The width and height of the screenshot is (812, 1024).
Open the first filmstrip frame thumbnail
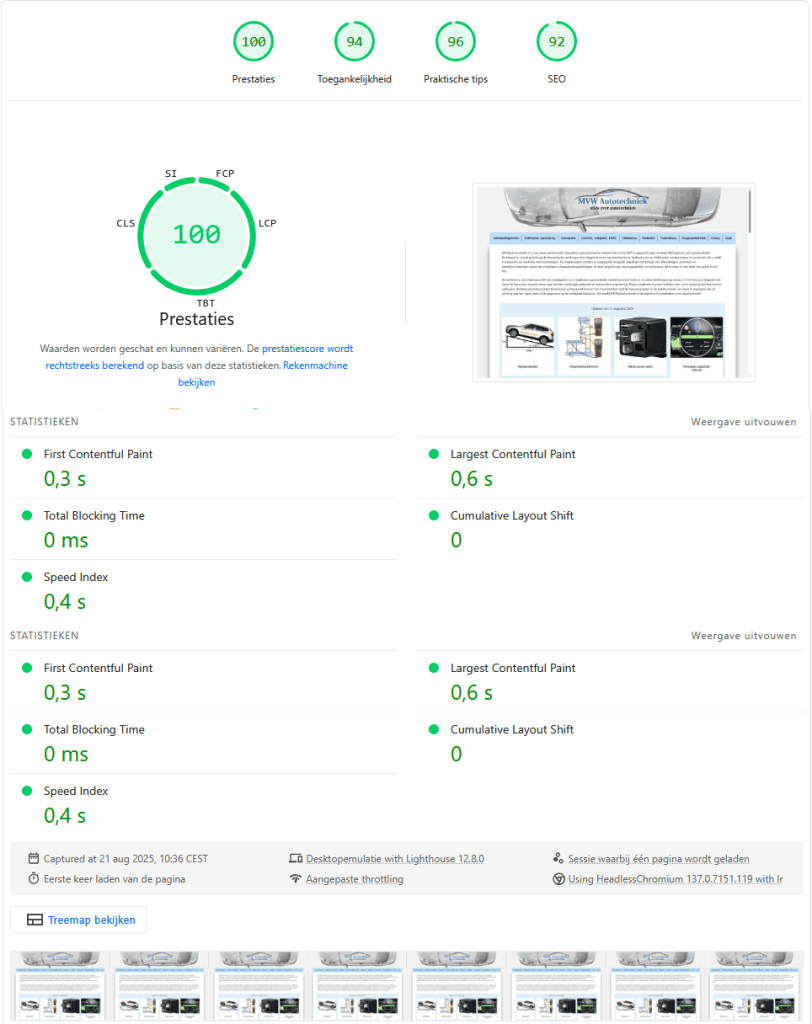tap(60, 986)
